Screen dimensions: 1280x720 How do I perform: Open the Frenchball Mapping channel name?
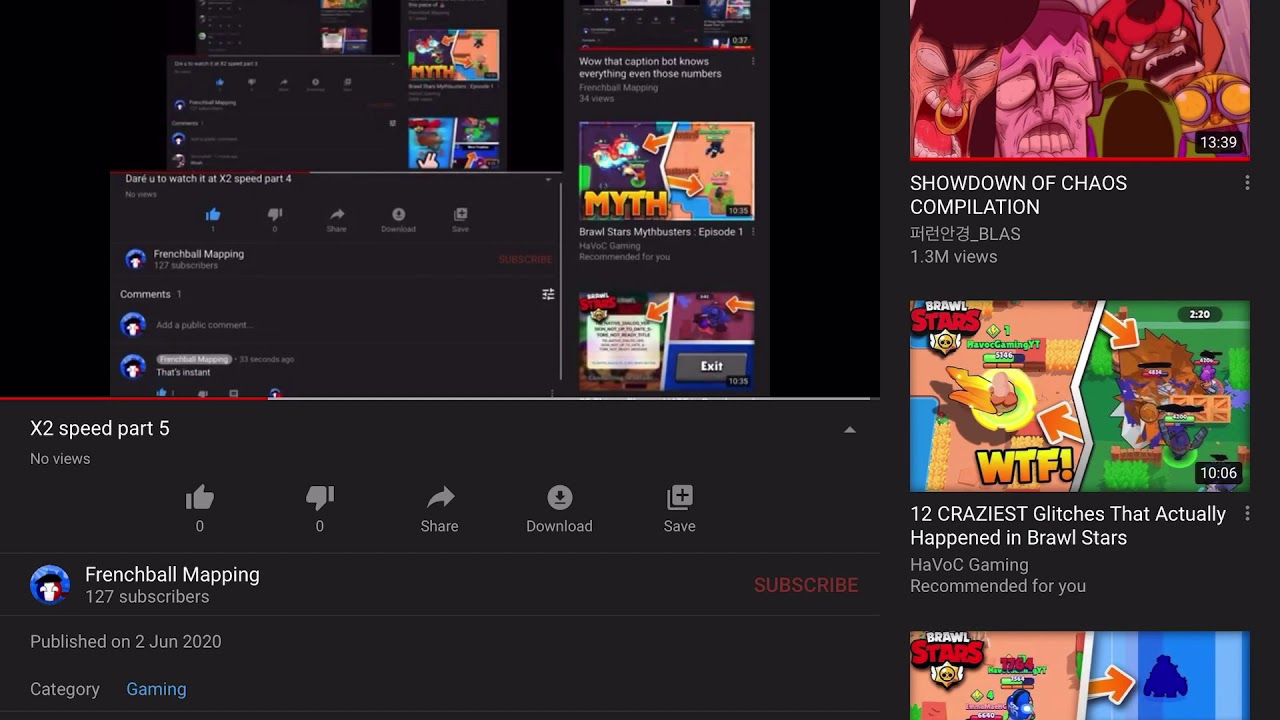click(x=172, y=575)
